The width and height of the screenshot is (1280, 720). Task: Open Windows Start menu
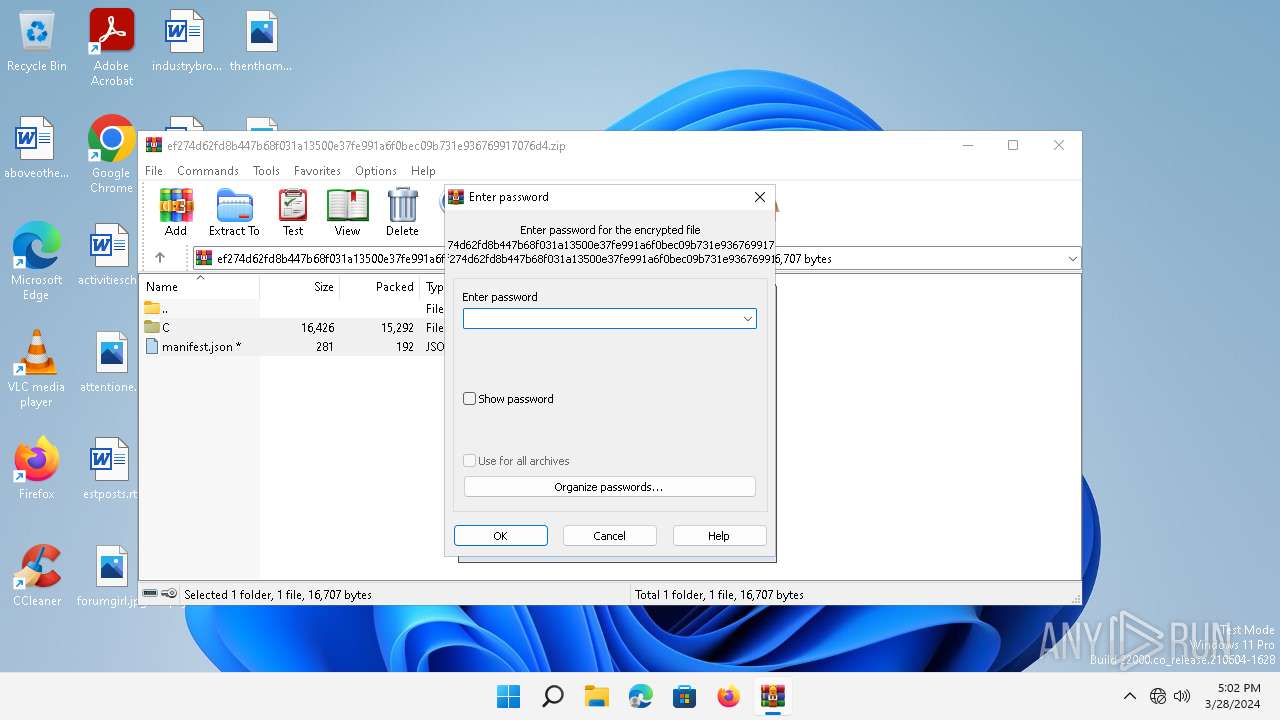(508, 696)
